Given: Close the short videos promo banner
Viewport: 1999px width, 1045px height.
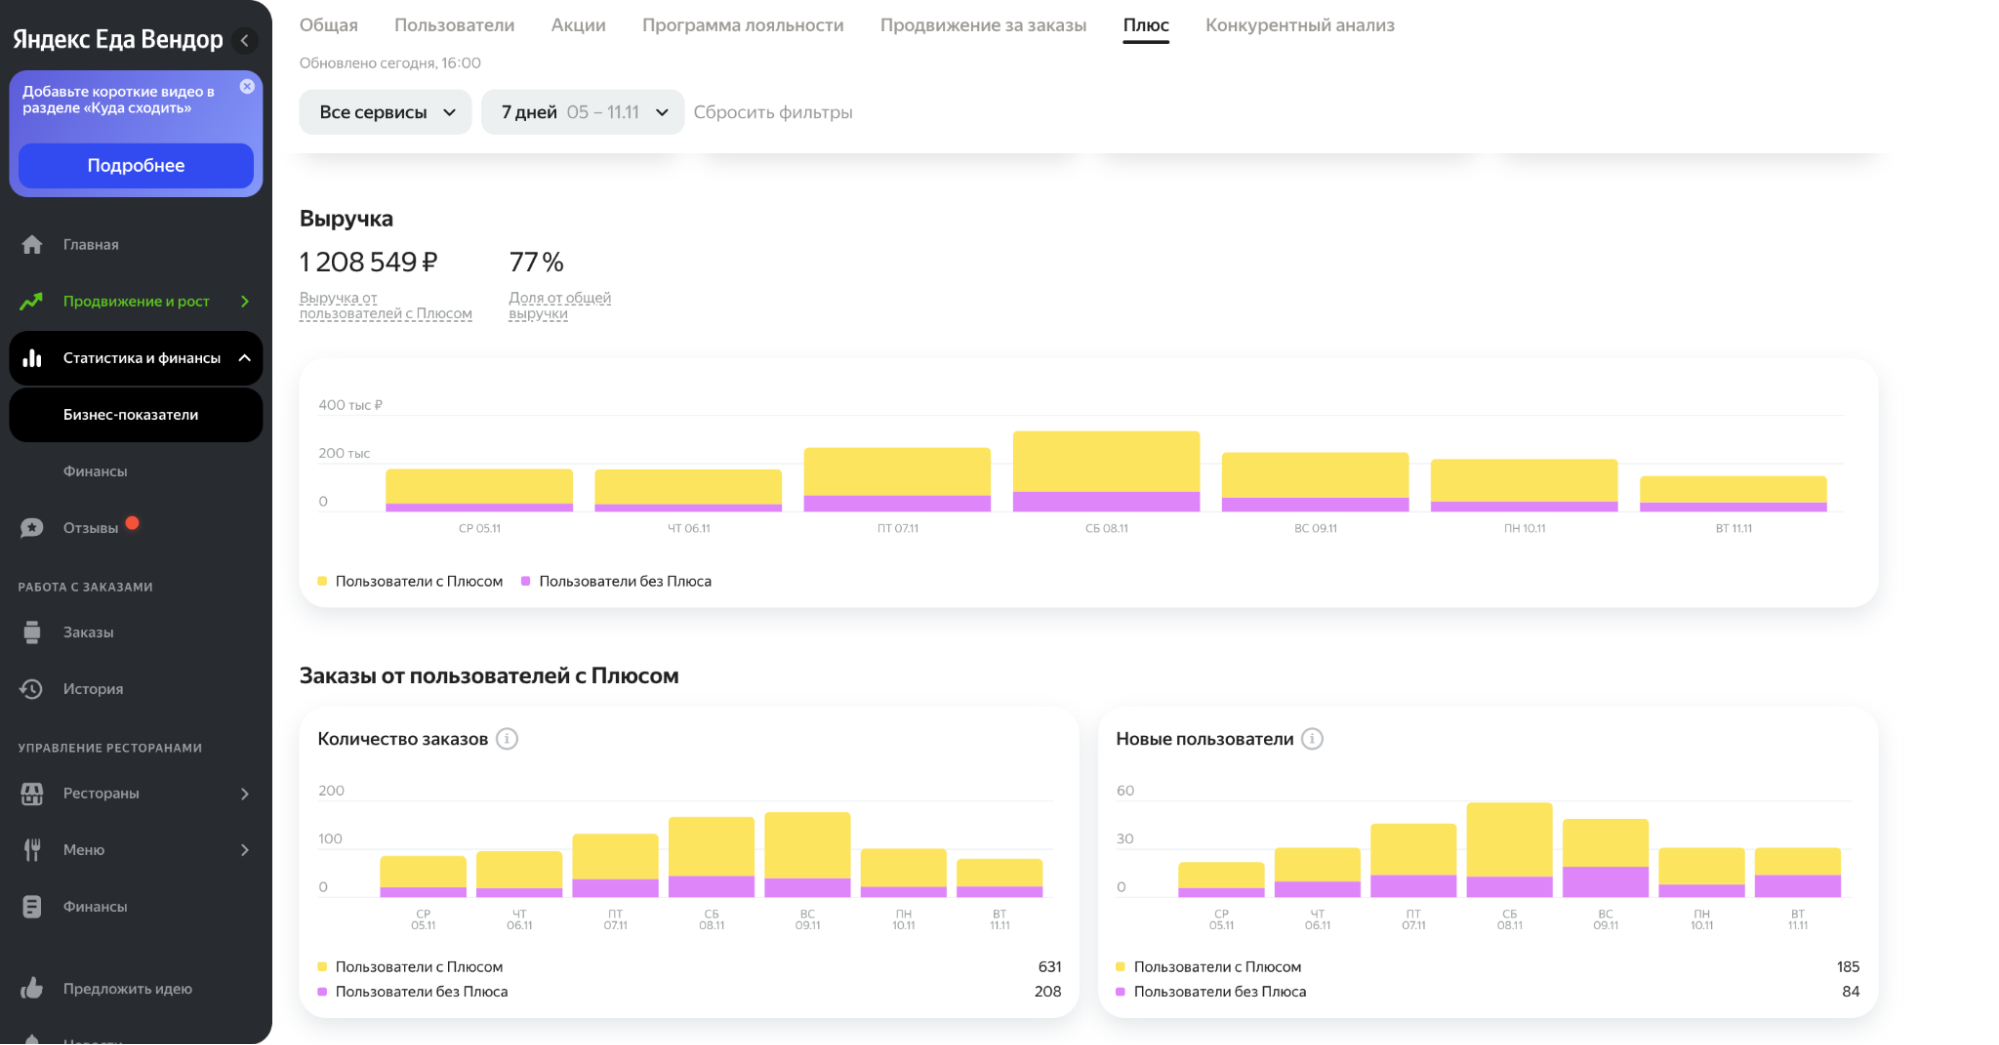Looking at the screenshot, I should coord(247,87).
